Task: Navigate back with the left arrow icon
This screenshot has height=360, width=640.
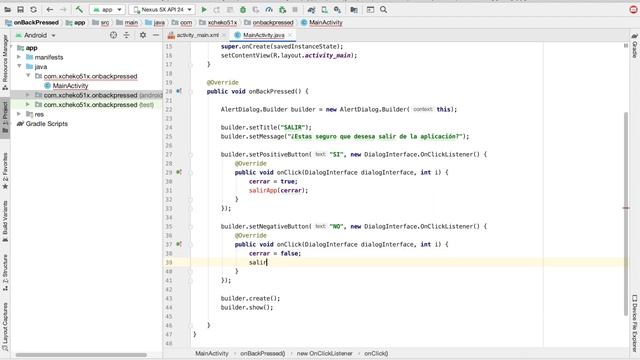Action: coord(50,9)
